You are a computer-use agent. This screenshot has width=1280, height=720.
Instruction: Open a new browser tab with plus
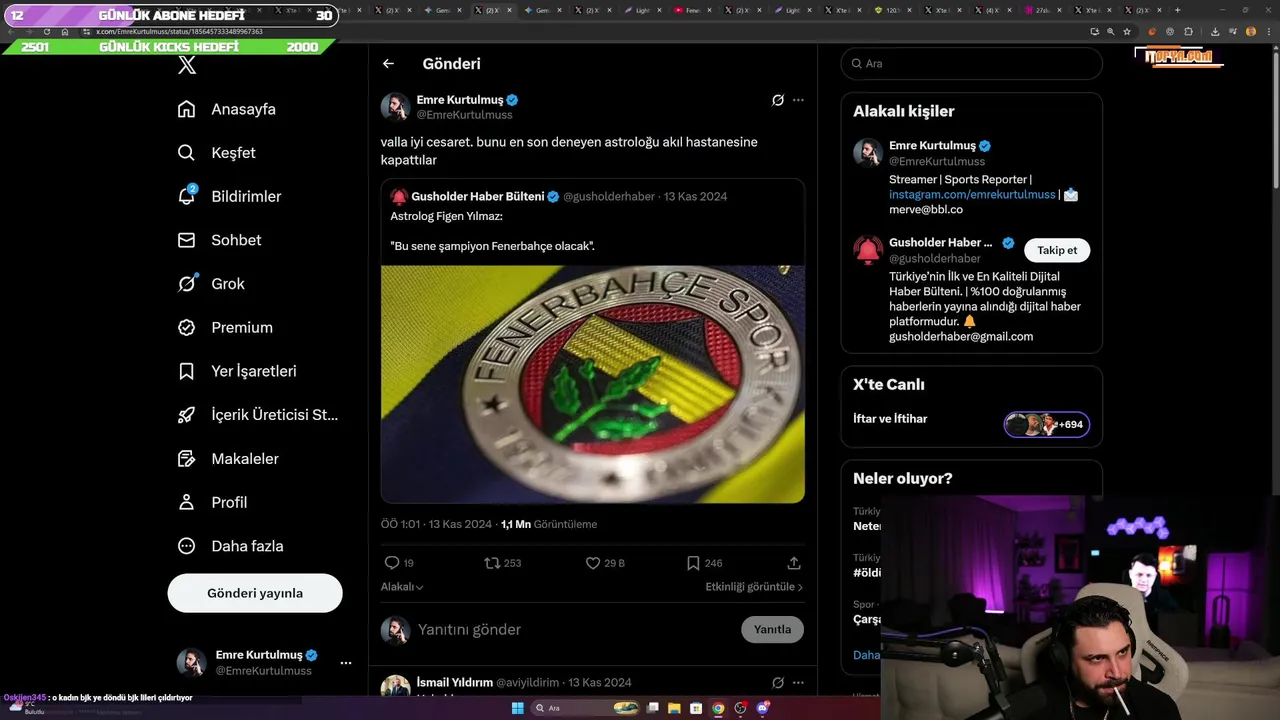pyautogui.click(x=1177, y=10)
